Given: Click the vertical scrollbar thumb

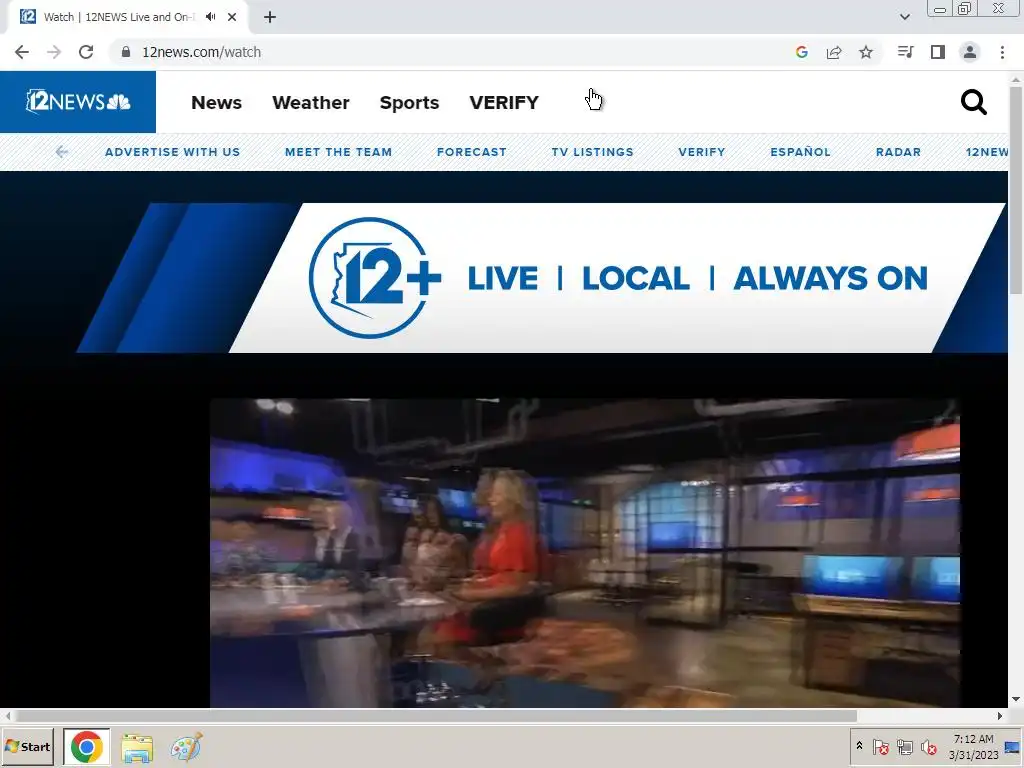Looking at the screenshot, I should [1016, 189].
